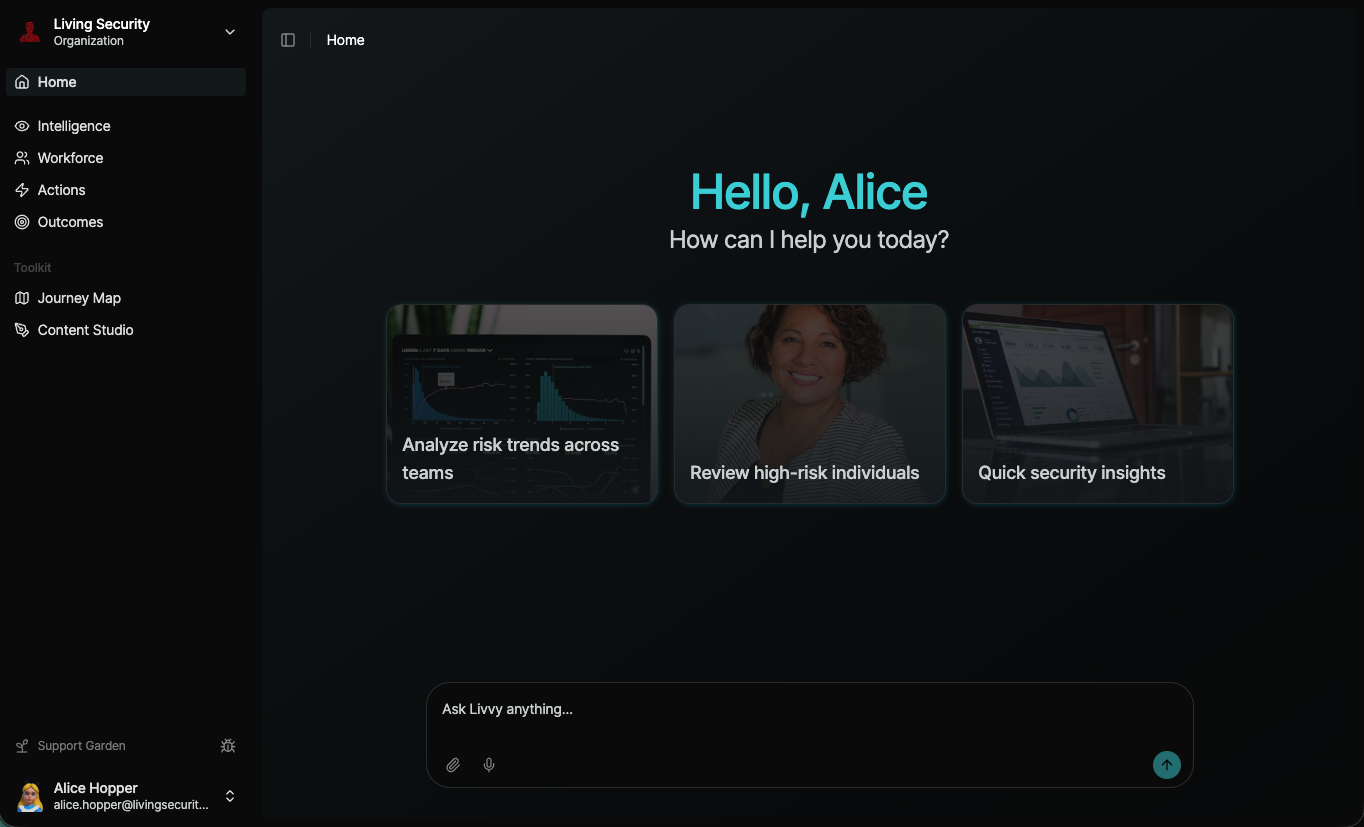The image size is (1364, 827).
Task: Go to the Outcomes page
Action: click(x=70, y=222)
